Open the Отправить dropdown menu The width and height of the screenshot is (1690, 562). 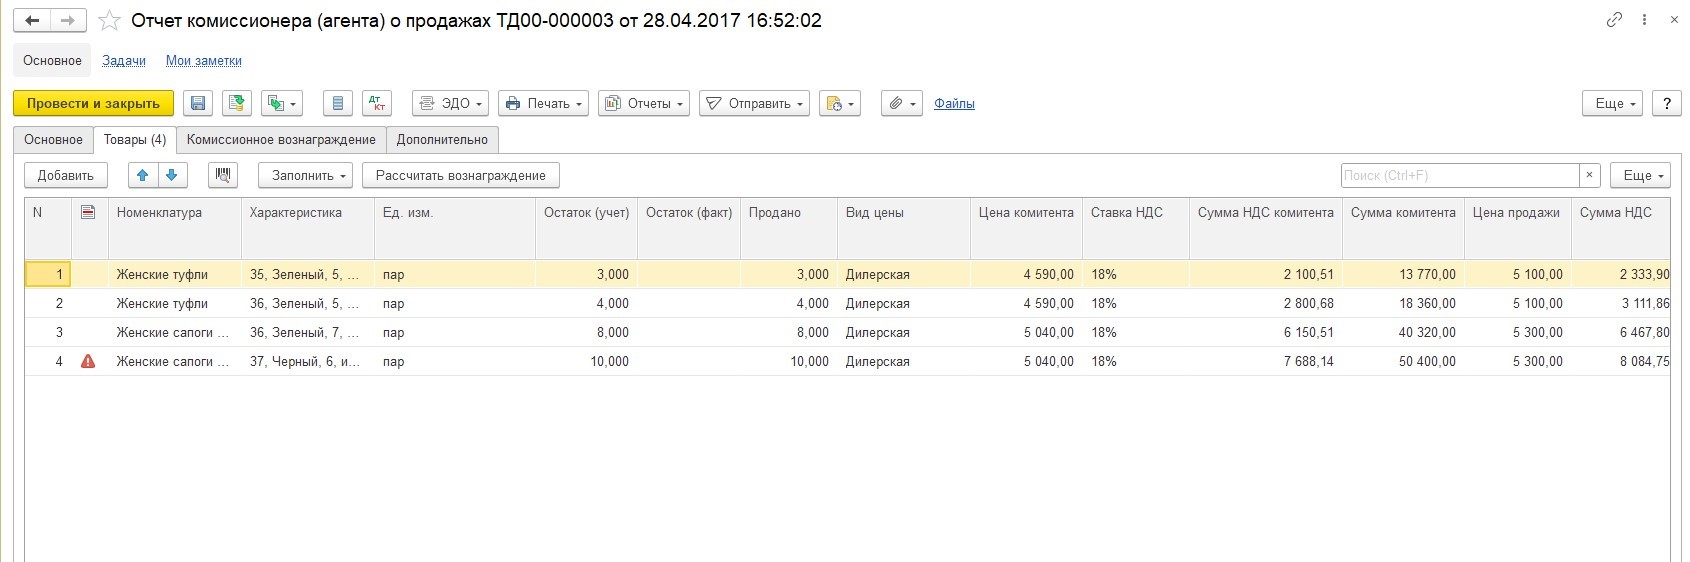click(754, 104)
